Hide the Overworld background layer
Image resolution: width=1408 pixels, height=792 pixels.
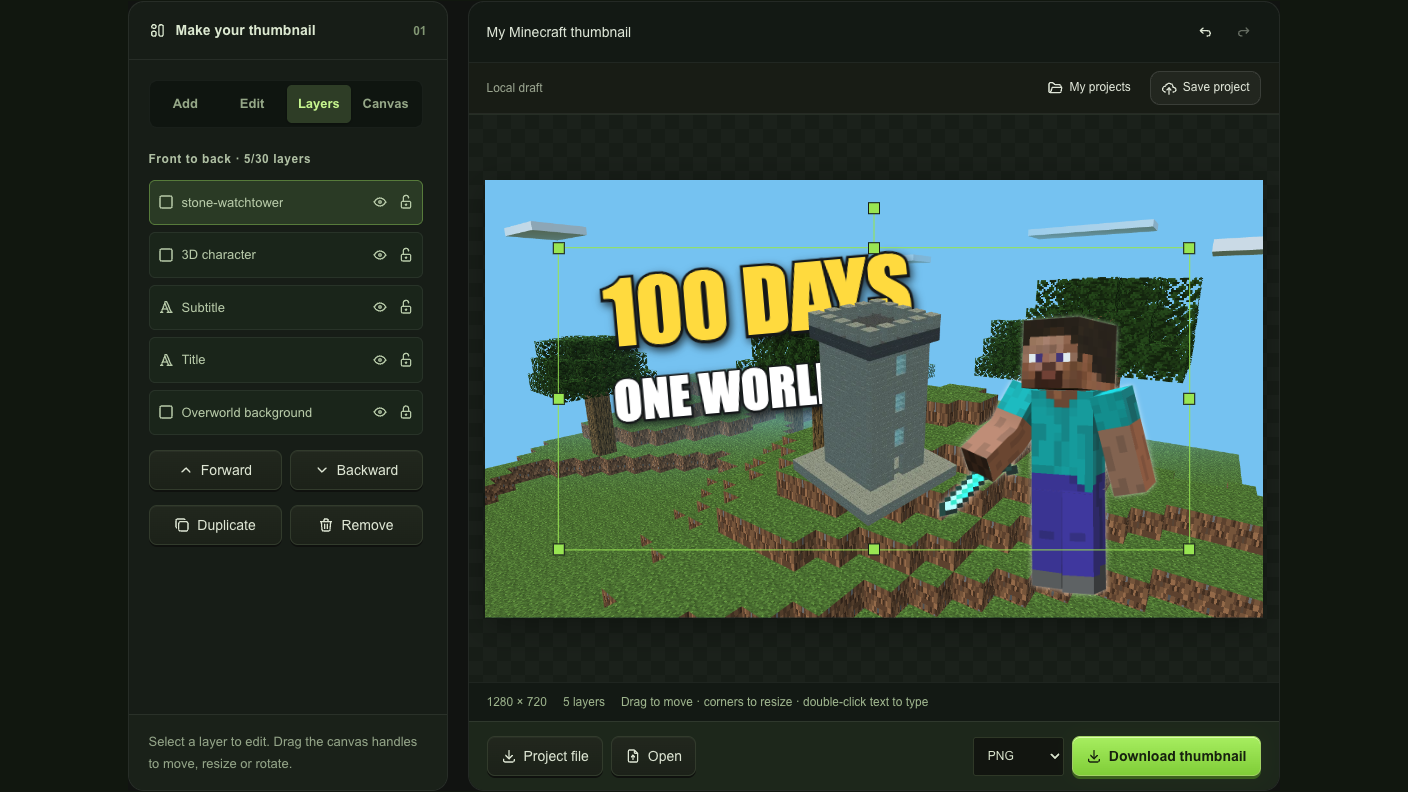pos(380,412)
